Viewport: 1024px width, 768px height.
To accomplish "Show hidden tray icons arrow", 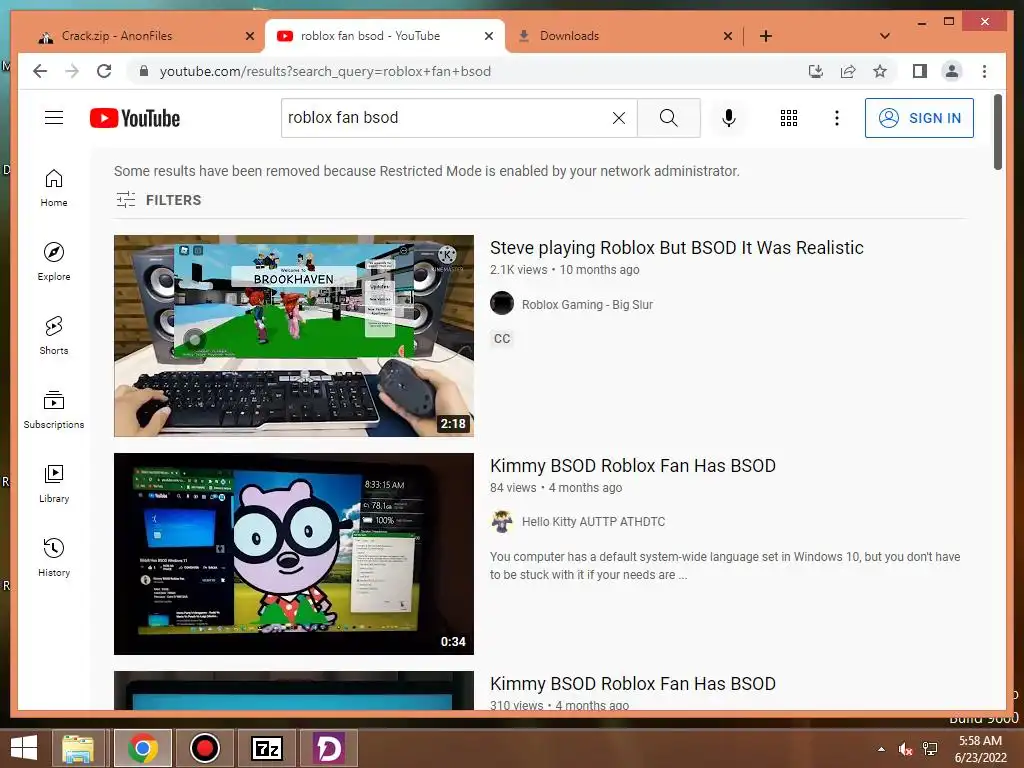I will click(882, 749).
